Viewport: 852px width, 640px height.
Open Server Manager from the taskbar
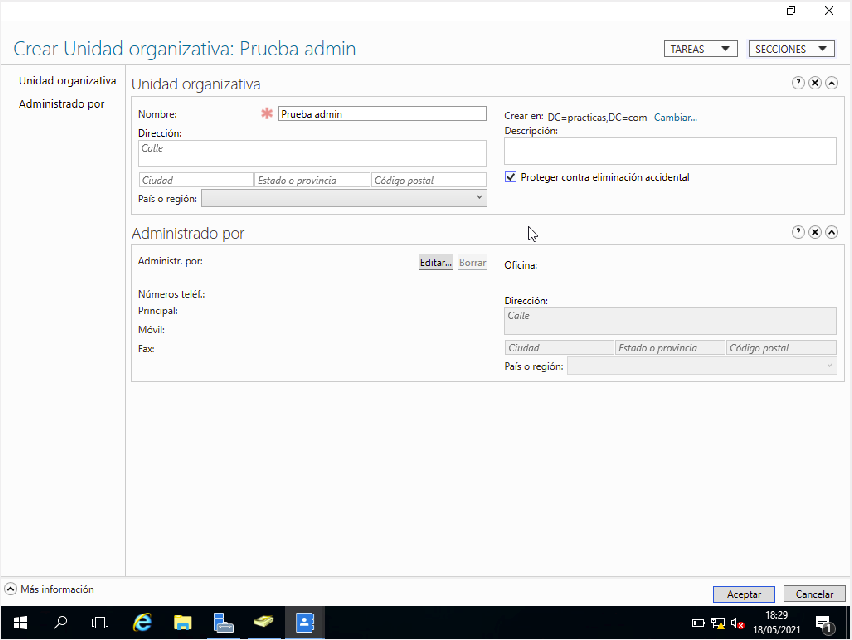coord(223,623)
